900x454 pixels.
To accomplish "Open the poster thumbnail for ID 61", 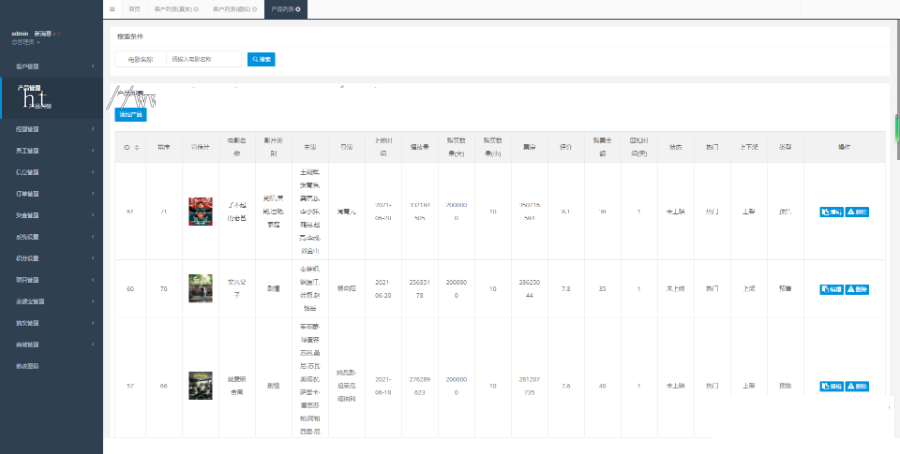I will point(201,211).
